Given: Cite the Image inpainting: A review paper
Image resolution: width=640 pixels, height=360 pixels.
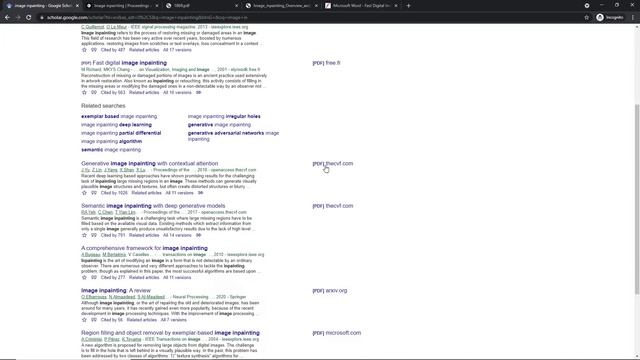Looking at the screenshot, I should [94, 320].
